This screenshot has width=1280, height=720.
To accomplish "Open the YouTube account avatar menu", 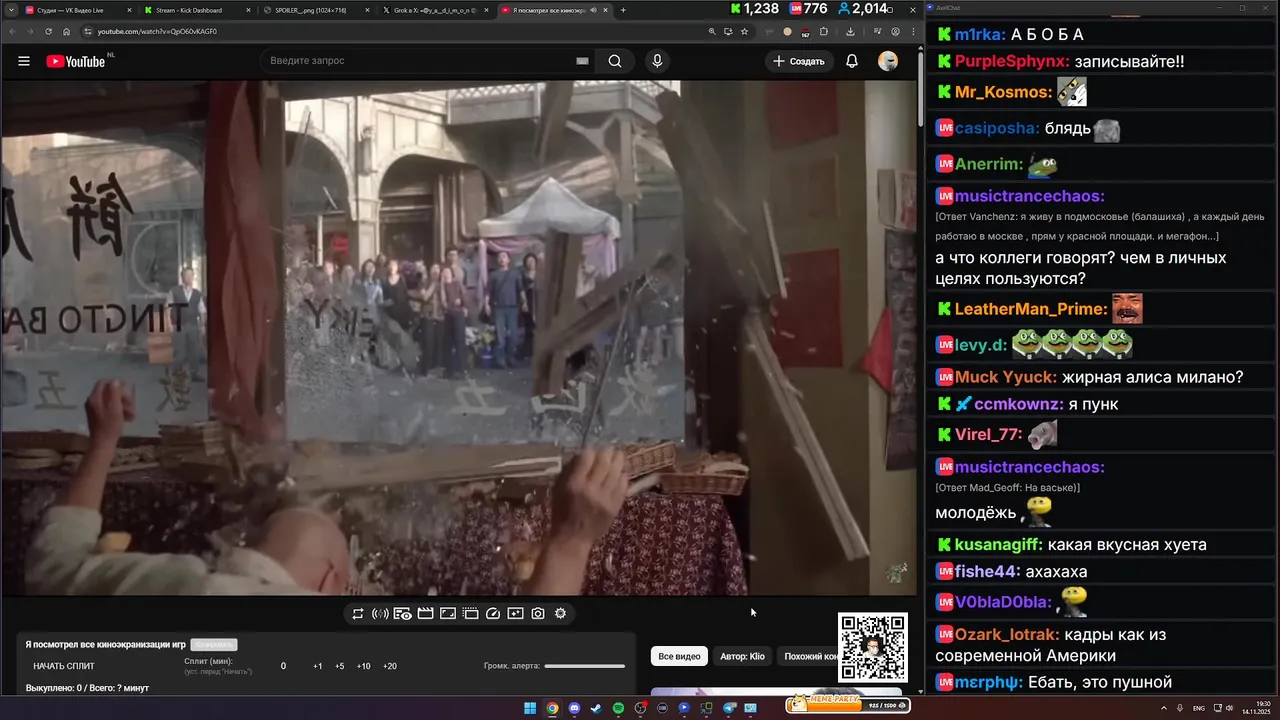I will 888,61.
